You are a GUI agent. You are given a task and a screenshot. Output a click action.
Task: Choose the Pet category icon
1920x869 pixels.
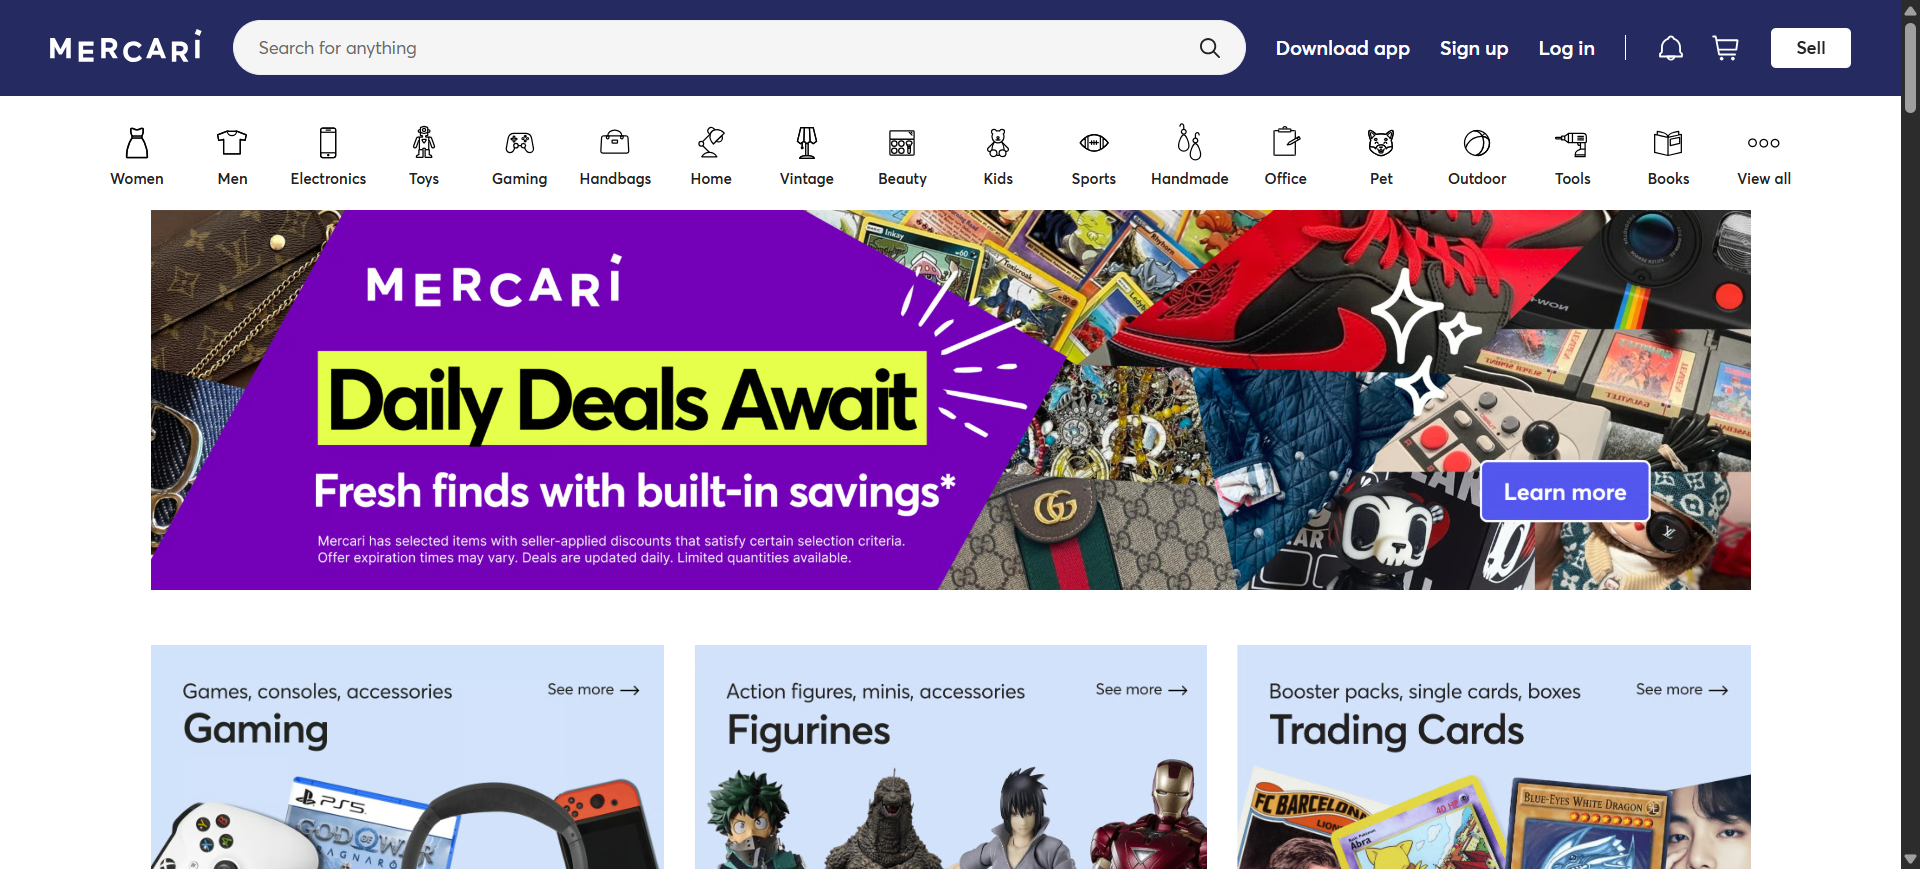[x=1381, y=143]
